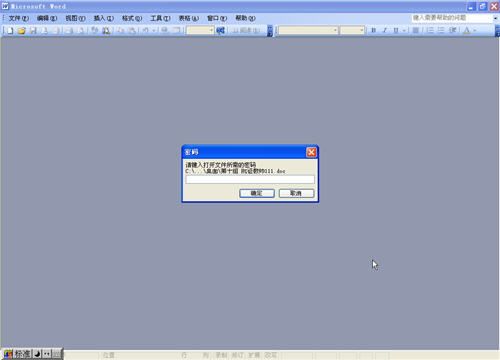Click 标准 on the IME bar
This screenshot has width=500, height=360.
22,354
